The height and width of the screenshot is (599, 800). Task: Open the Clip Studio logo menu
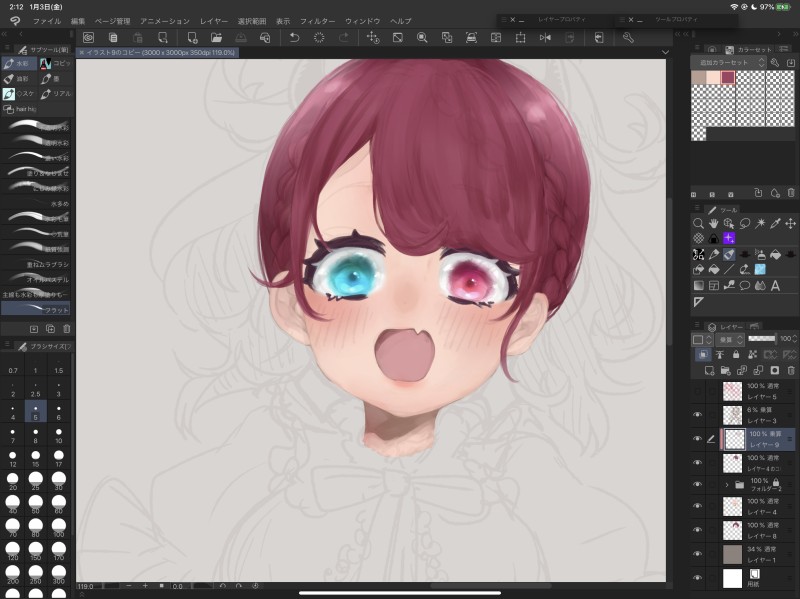(x=15, y=21)
